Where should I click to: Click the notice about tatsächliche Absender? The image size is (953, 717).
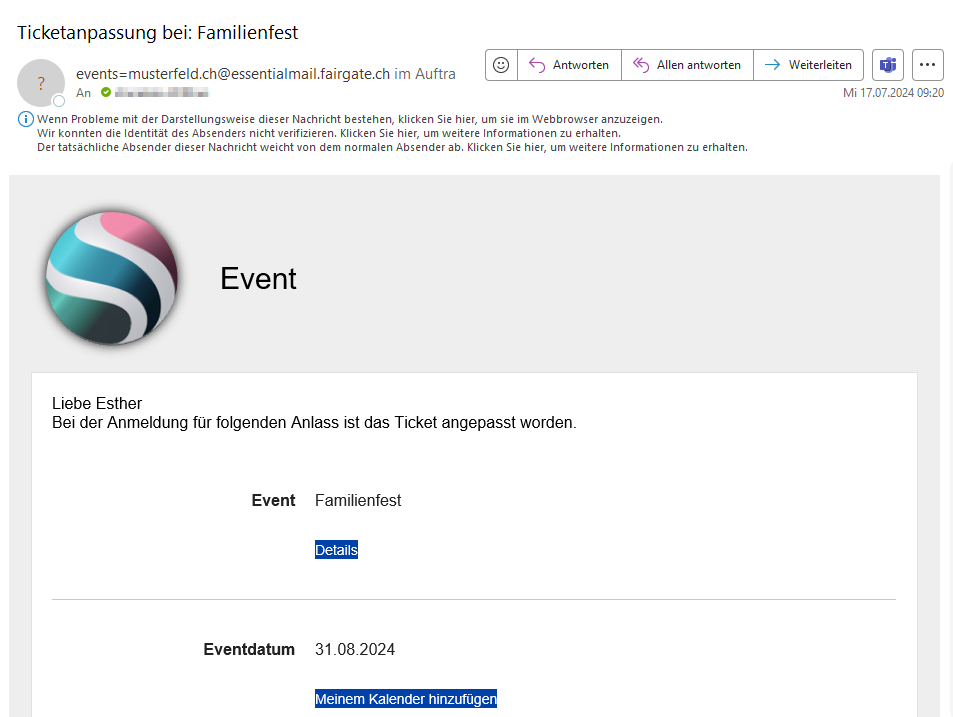pos(392,147)
